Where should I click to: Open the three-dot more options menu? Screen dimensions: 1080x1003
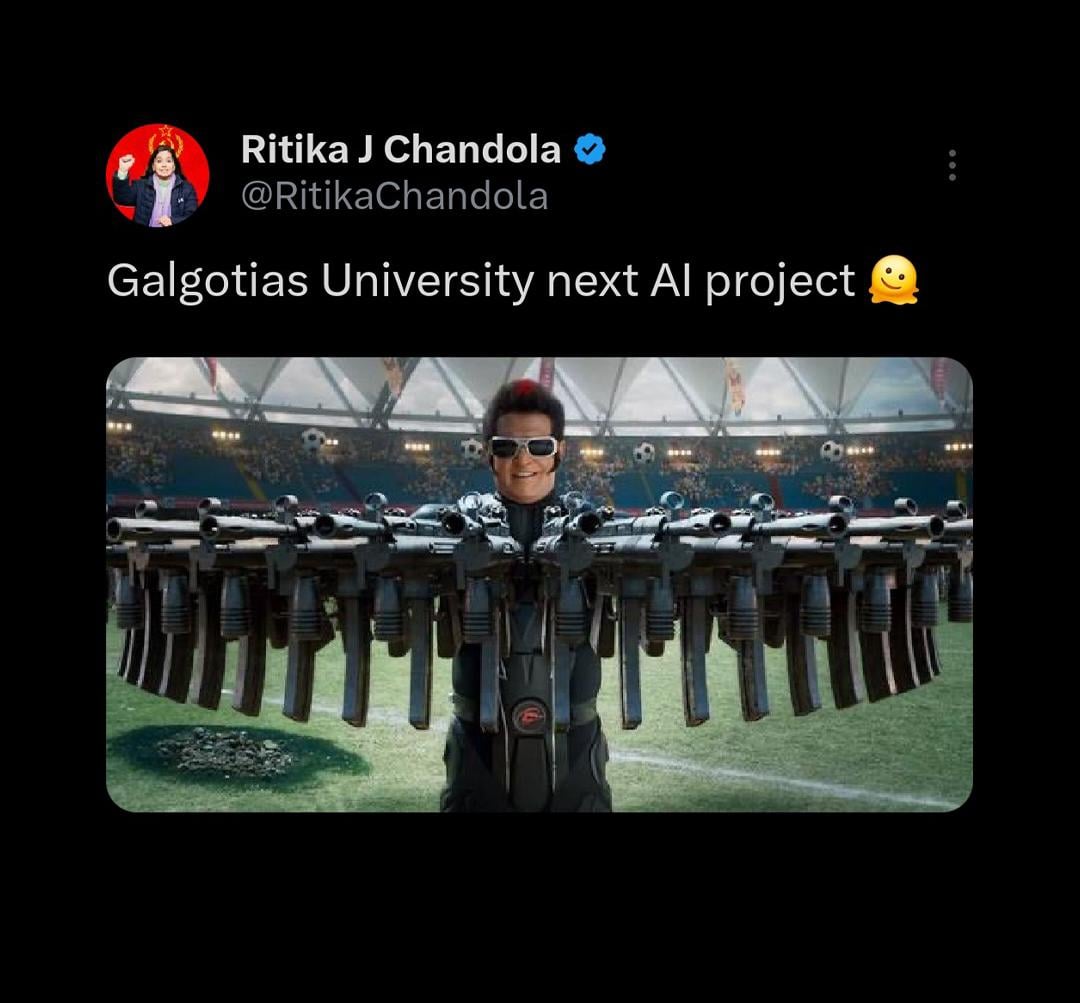coord(952,165)
